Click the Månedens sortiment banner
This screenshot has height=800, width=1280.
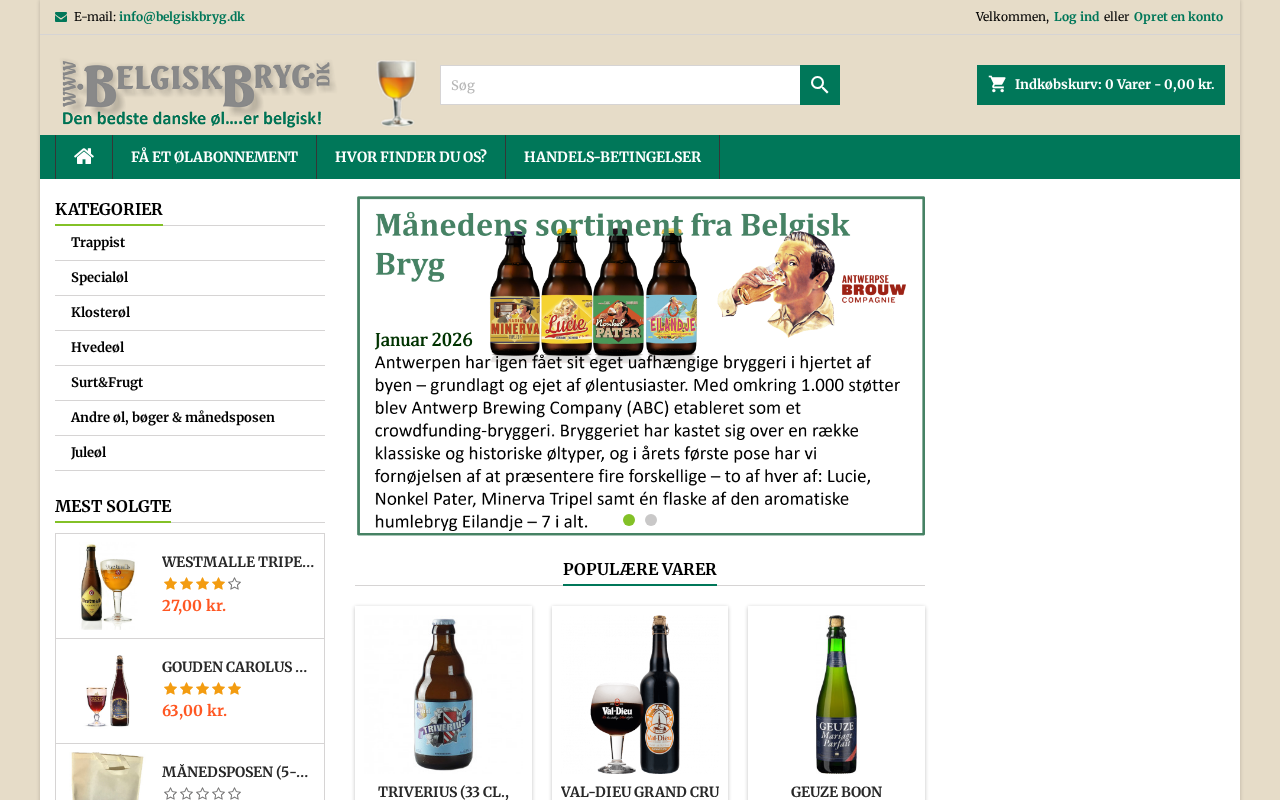(x=641, y=366)
